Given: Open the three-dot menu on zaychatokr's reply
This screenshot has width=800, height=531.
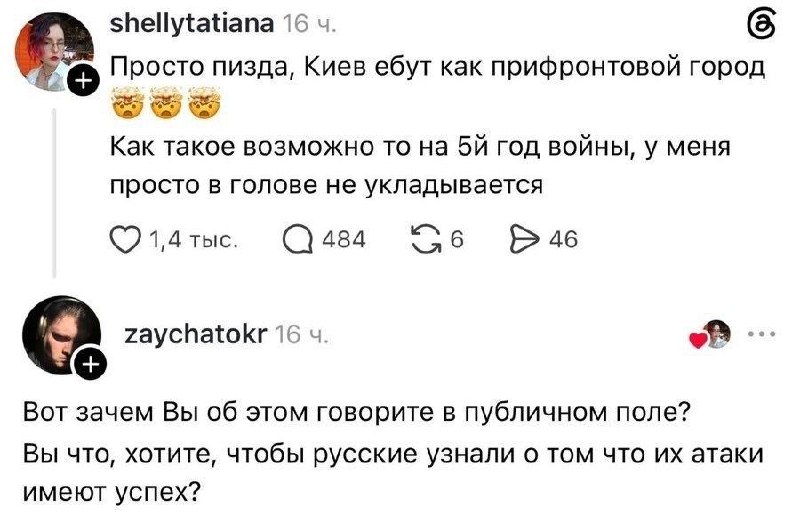Looking at the screenshot, I should click(762, 335).
